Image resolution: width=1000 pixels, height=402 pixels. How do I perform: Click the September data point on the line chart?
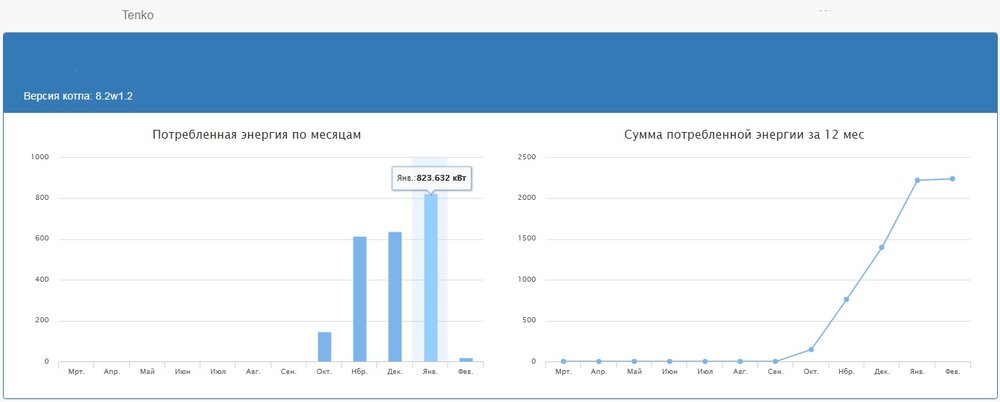[776, 361]
